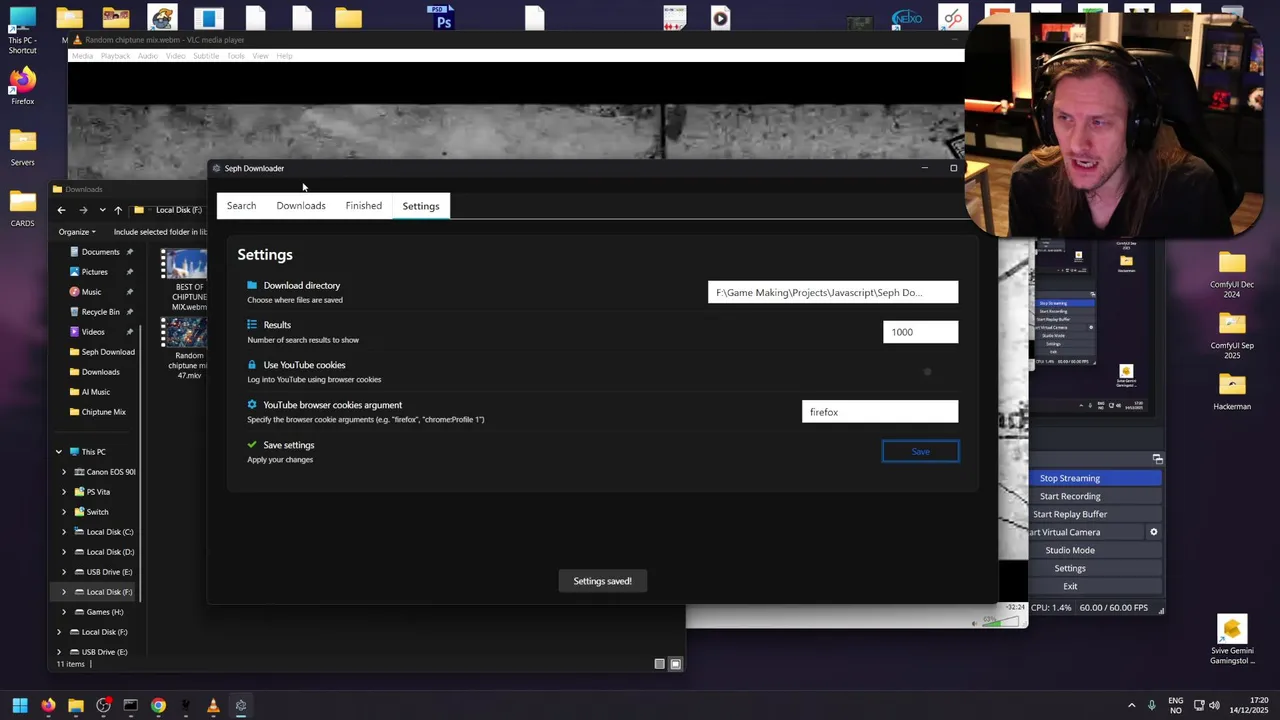This screenshot has width=1280, height=720.
Task: Open the Photoshop PSD file on the desktop
Action: (x=443, y=17)
